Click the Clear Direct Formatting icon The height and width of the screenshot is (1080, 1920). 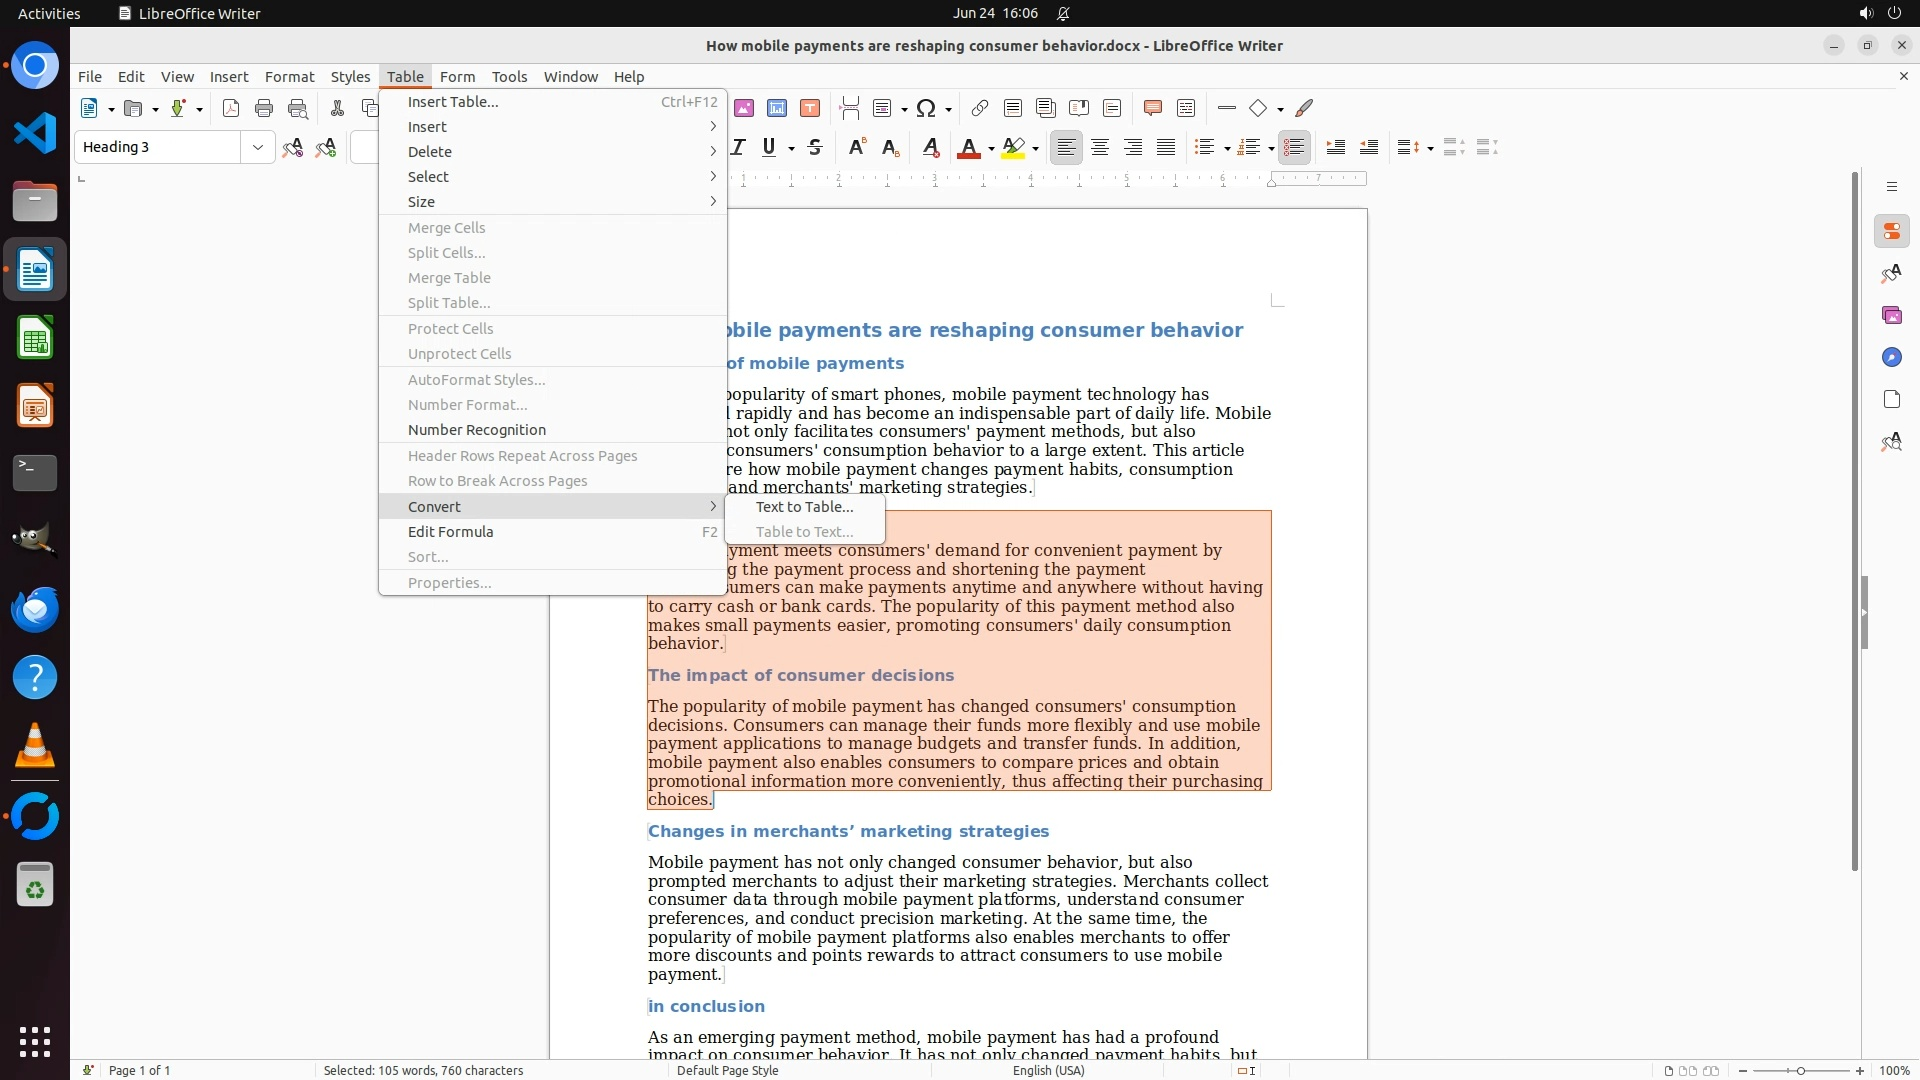click(931, 148)
